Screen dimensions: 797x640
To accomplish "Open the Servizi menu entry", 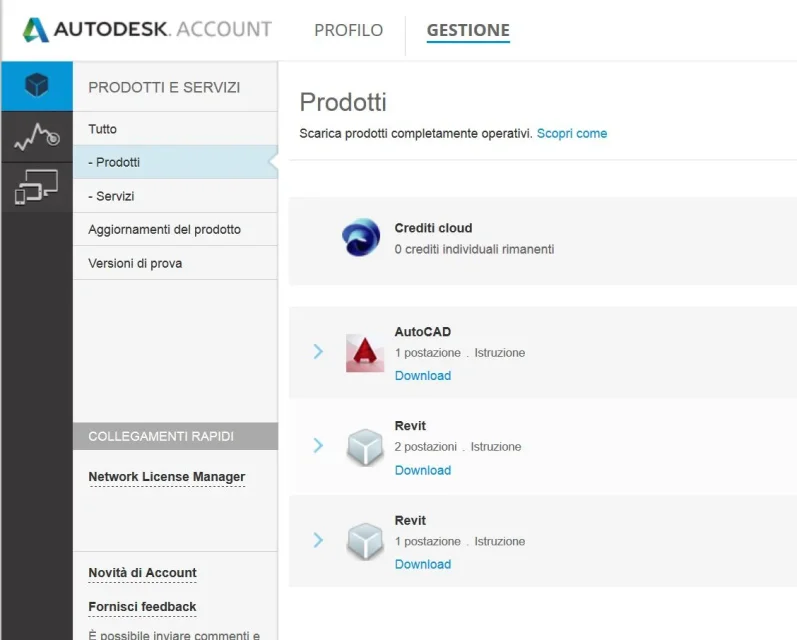I will [175, 196].
